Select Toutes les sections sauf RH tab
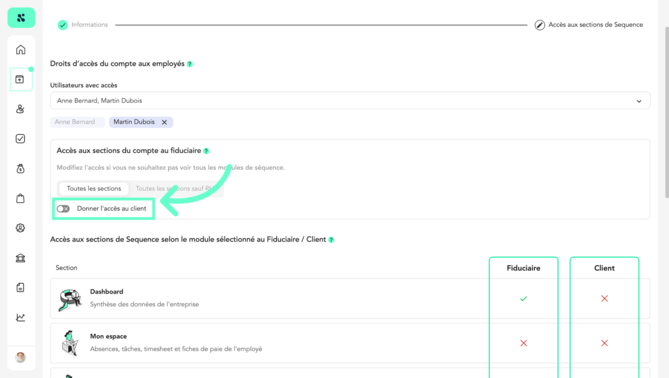Viewport: 669px width, 378px height. coord(175,189)
